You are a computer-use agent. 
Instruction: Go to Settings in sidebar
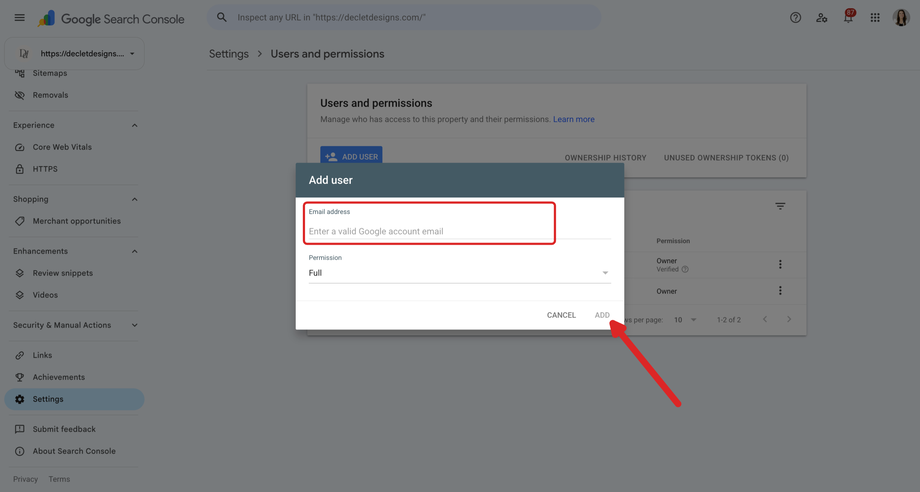click(x=75, y=399)
